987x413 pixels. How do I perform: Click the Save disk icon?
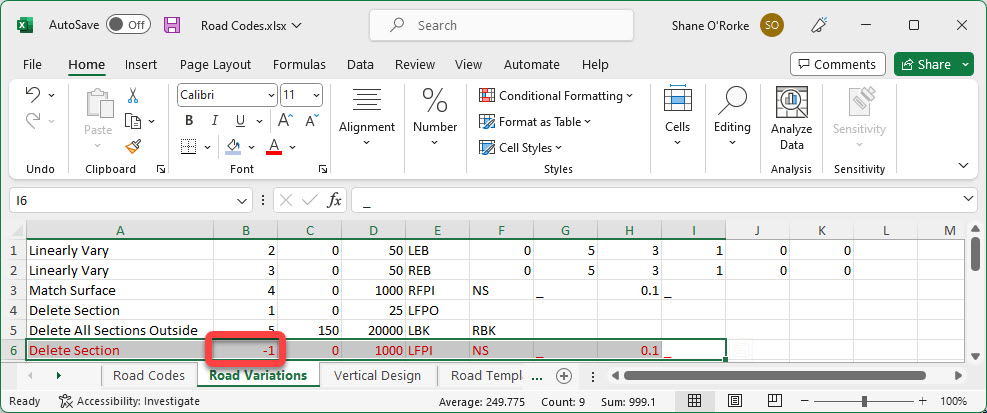pos(172,25)
